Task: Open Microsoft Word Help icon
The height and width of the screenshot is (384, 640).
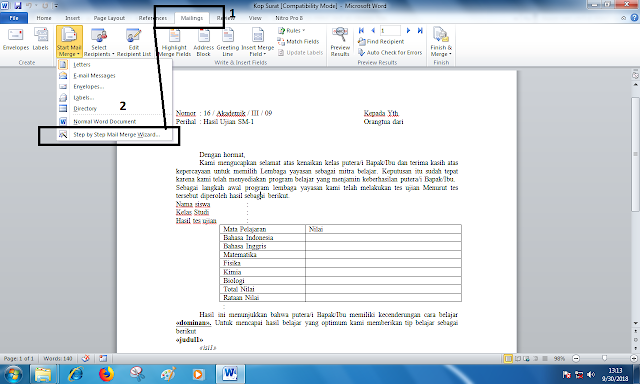Action: (634, 18)
